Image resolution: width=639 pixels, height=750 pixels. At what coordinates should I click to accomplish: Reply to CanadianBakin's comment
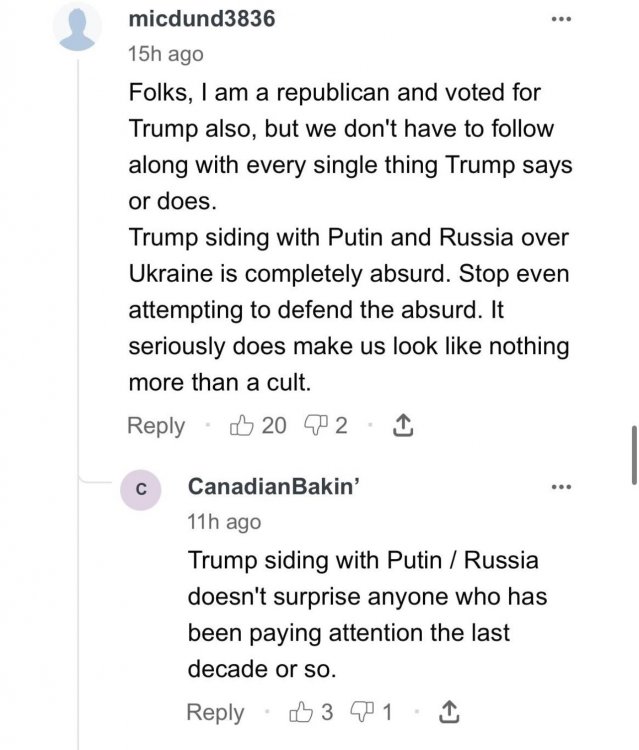pos(215,712)
